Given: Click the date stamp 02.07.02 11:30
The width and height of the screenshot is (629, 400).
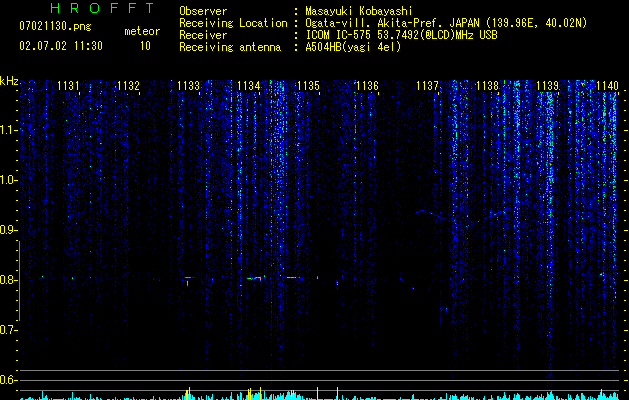Looking at the screenshot, I should coord(61,46).
